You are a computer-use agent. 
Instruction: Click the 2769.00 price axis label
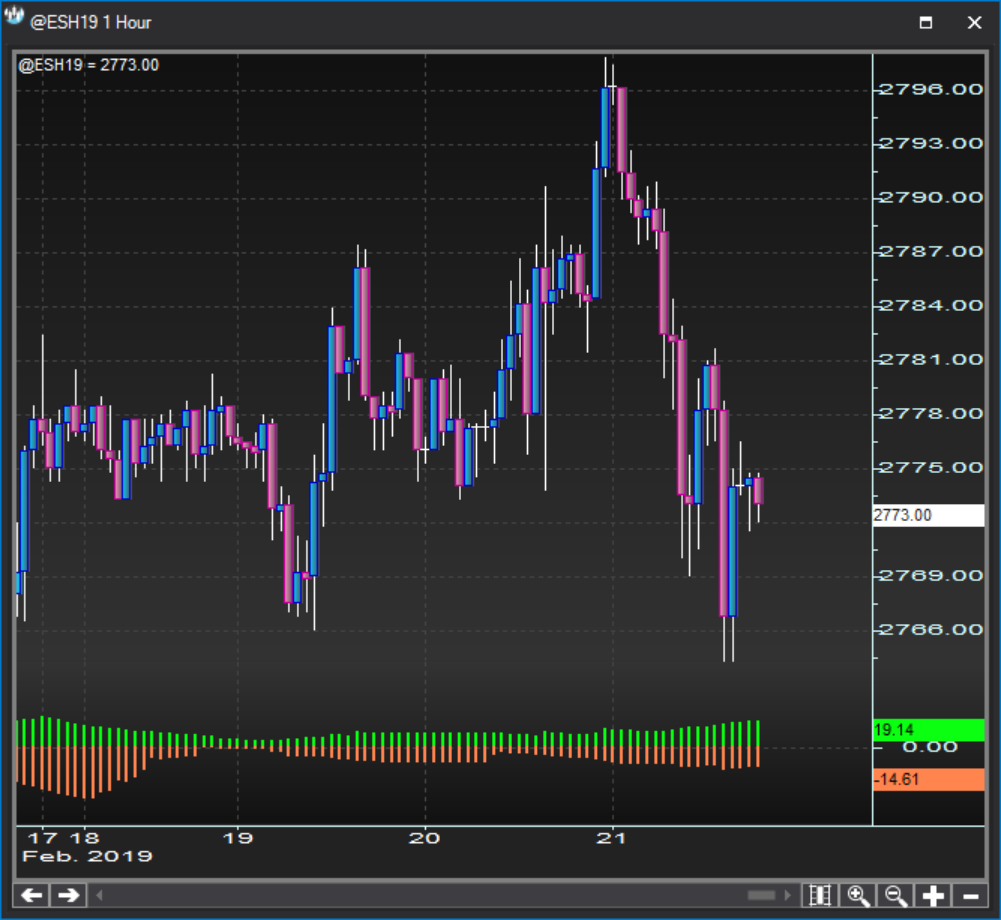click(x=931, y=576)
